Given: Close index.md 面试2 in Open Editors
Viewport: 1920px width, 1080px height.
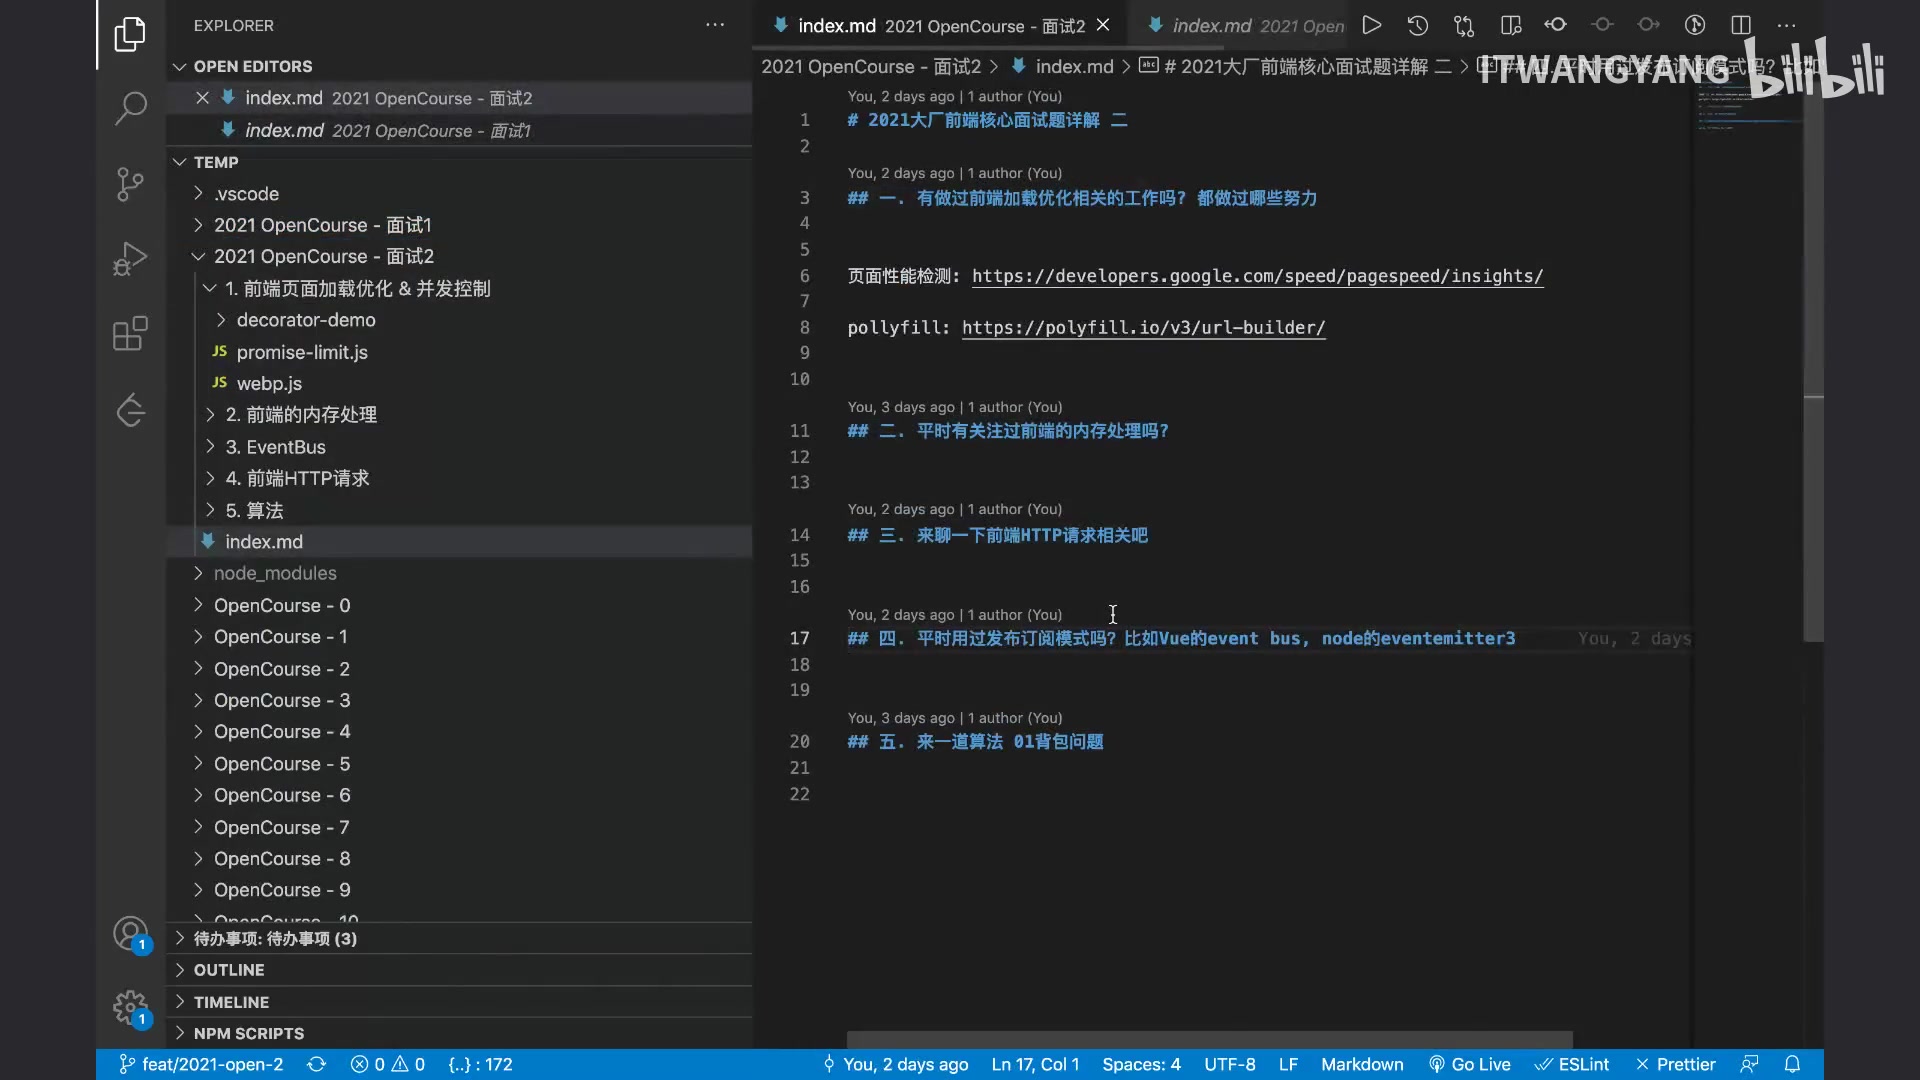Looking at the screenshot, I should (202, 98).
